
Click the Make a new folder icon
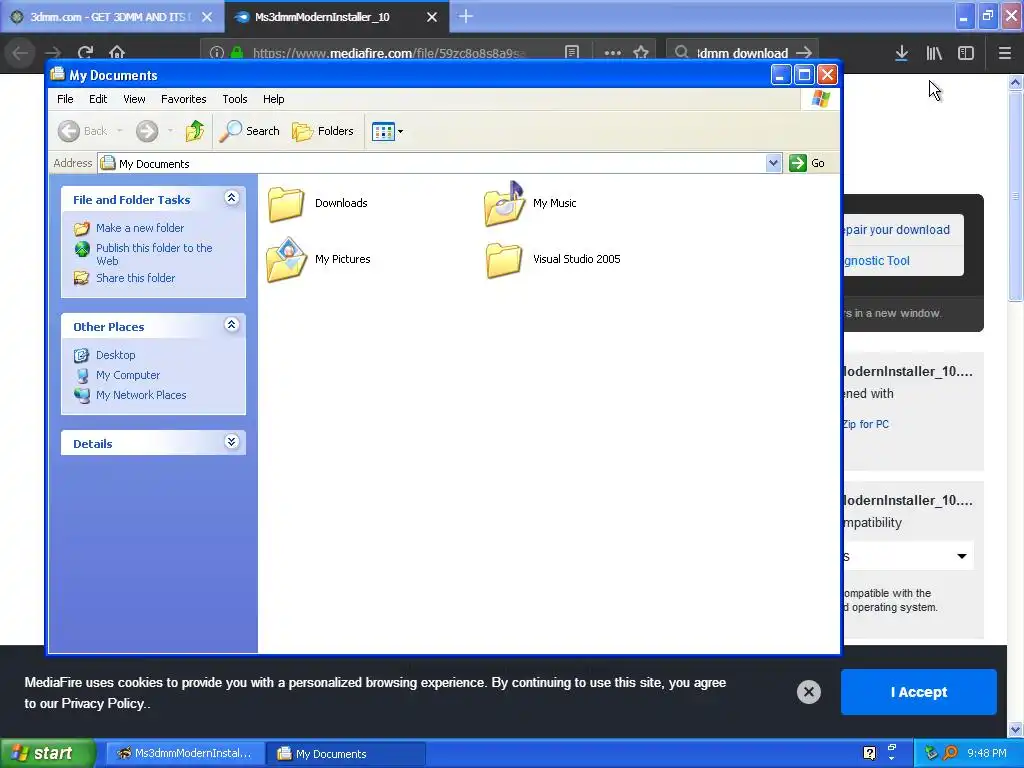[x=82, y=229]
